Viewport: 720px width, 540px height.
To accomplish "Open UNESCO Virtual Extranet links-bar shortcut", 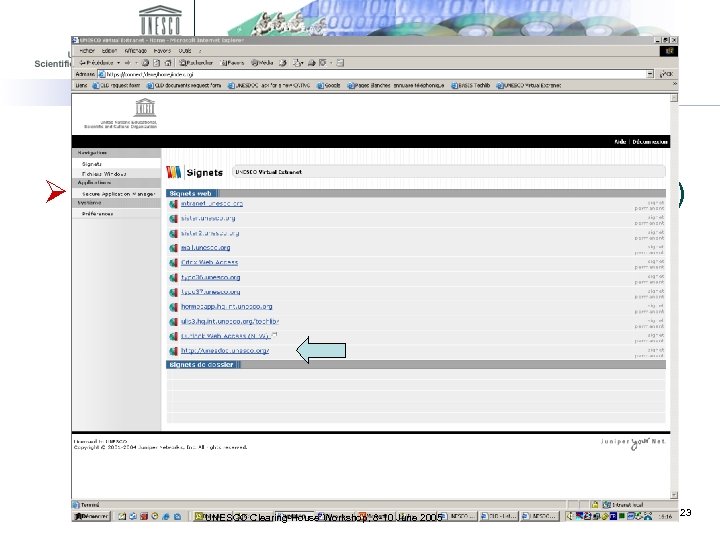I will 529,85.
